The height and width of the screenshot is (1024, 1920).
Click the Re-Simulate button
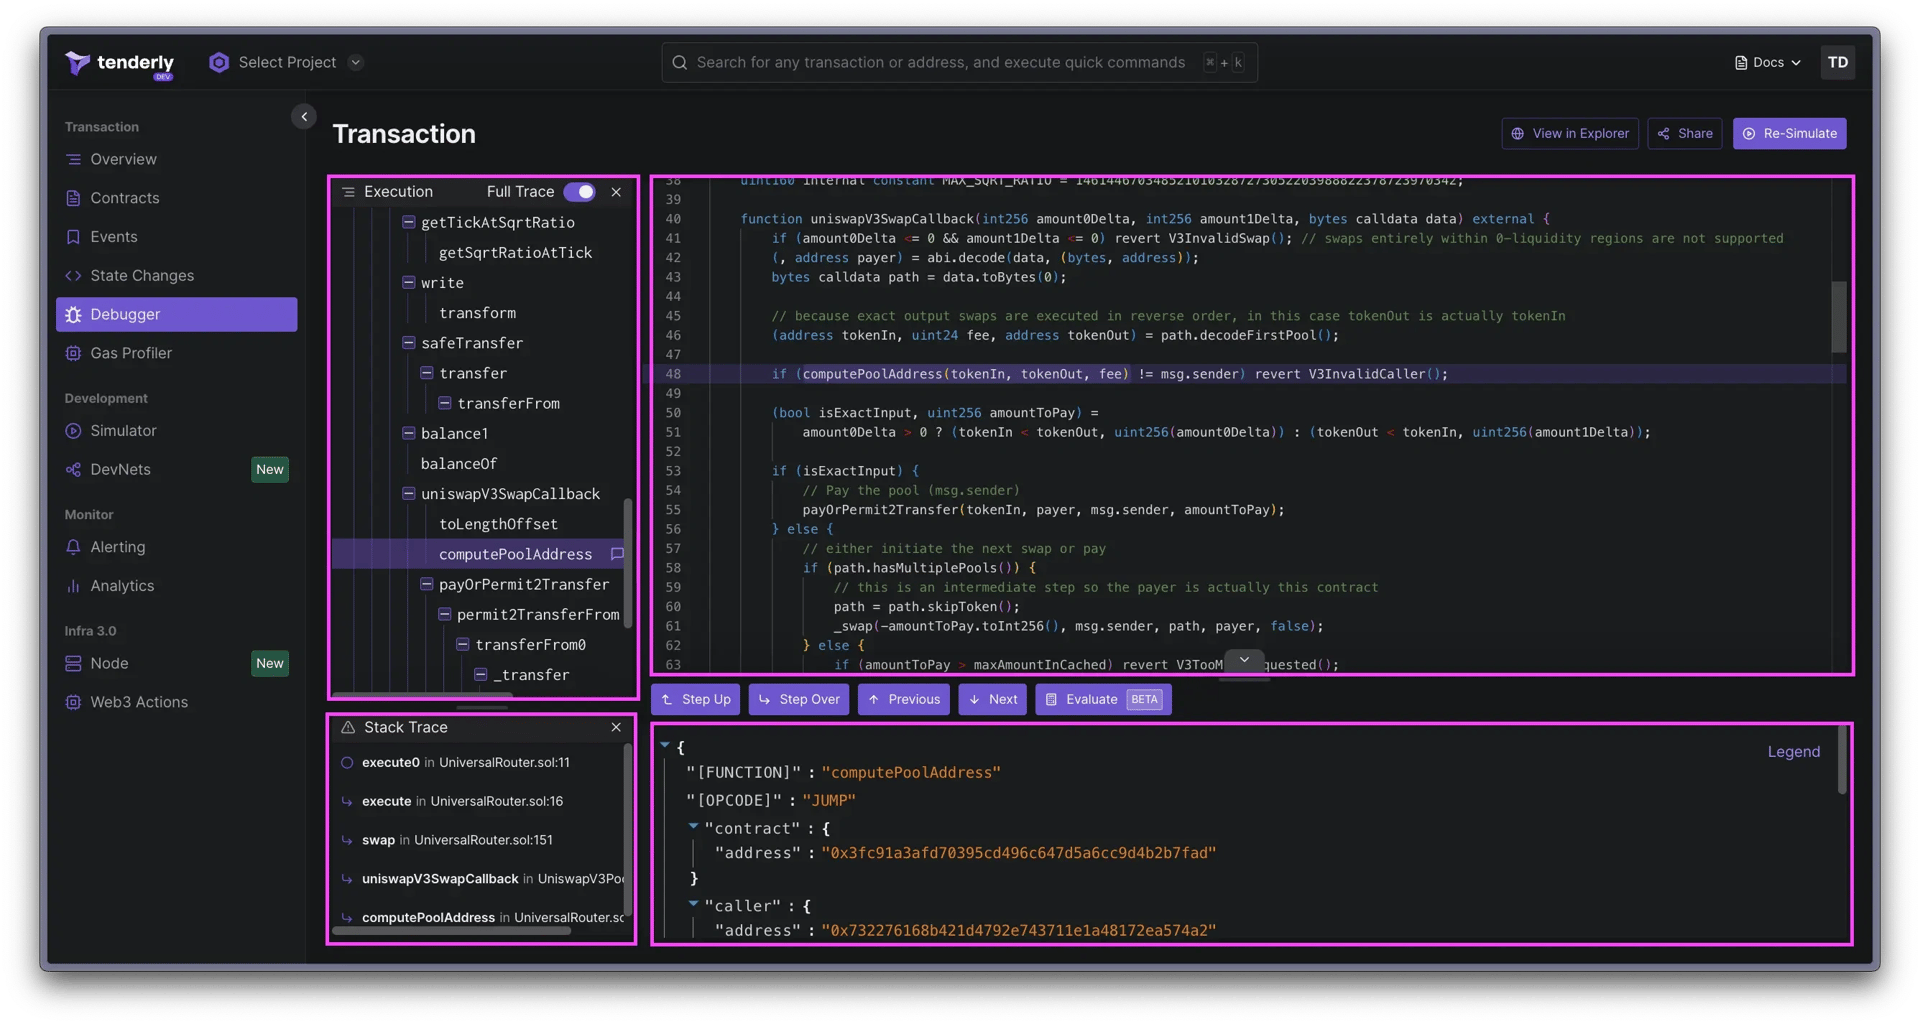1790,133
